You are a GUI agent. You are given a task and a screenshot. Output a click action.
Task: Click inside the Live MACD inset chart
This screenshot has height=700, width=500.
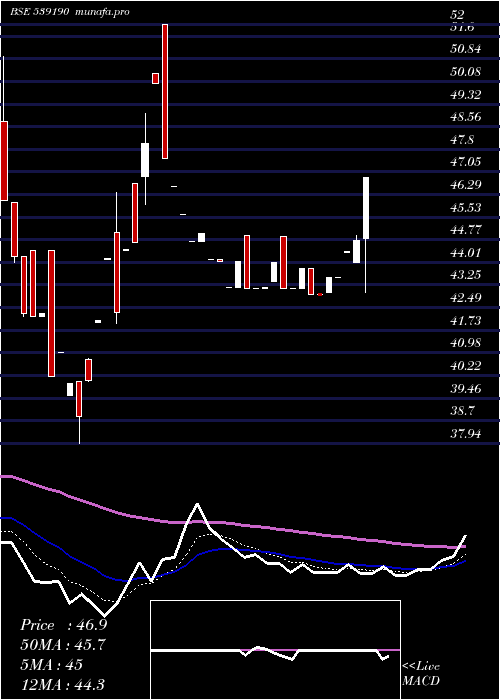pos(275,650)
